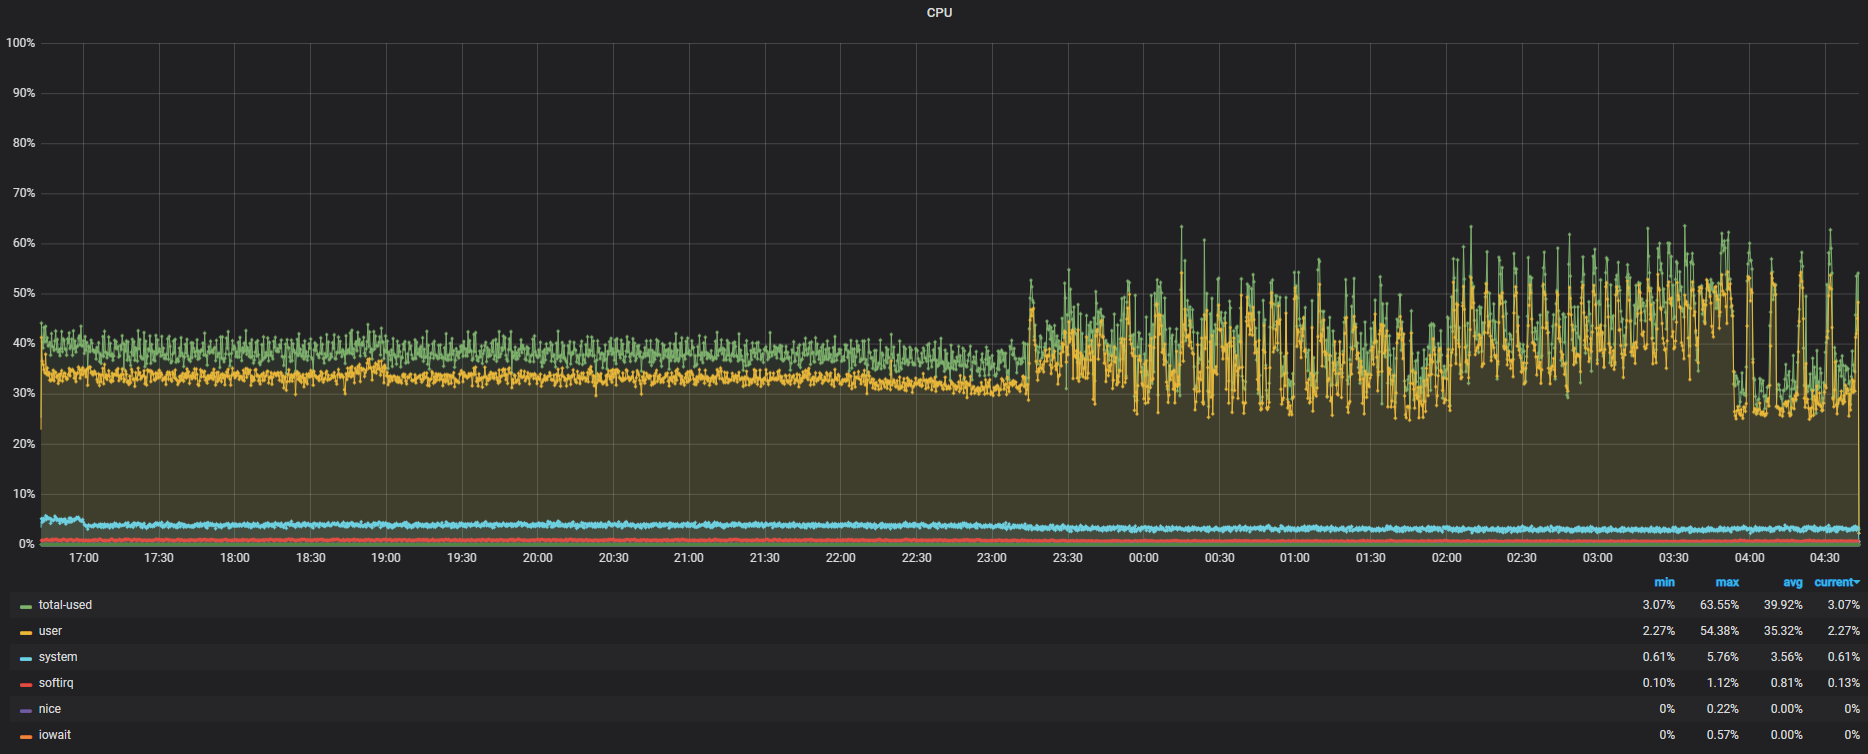
Task: Click the 50% y-axis label
Action: 24,293
